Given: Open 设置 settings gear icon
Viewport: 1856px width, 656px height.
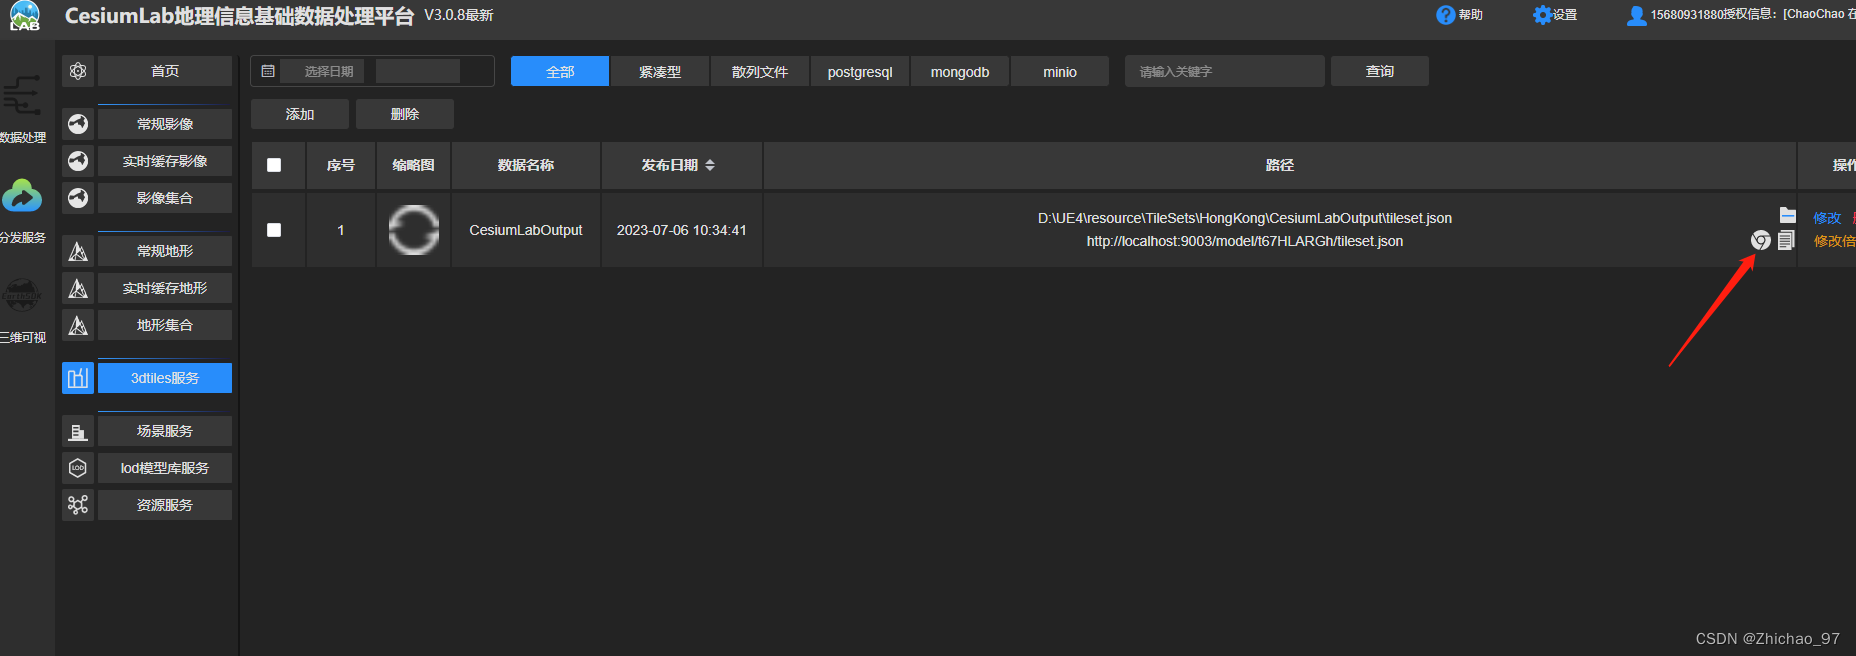Looking at the screenshot, I should [1542, 15].
